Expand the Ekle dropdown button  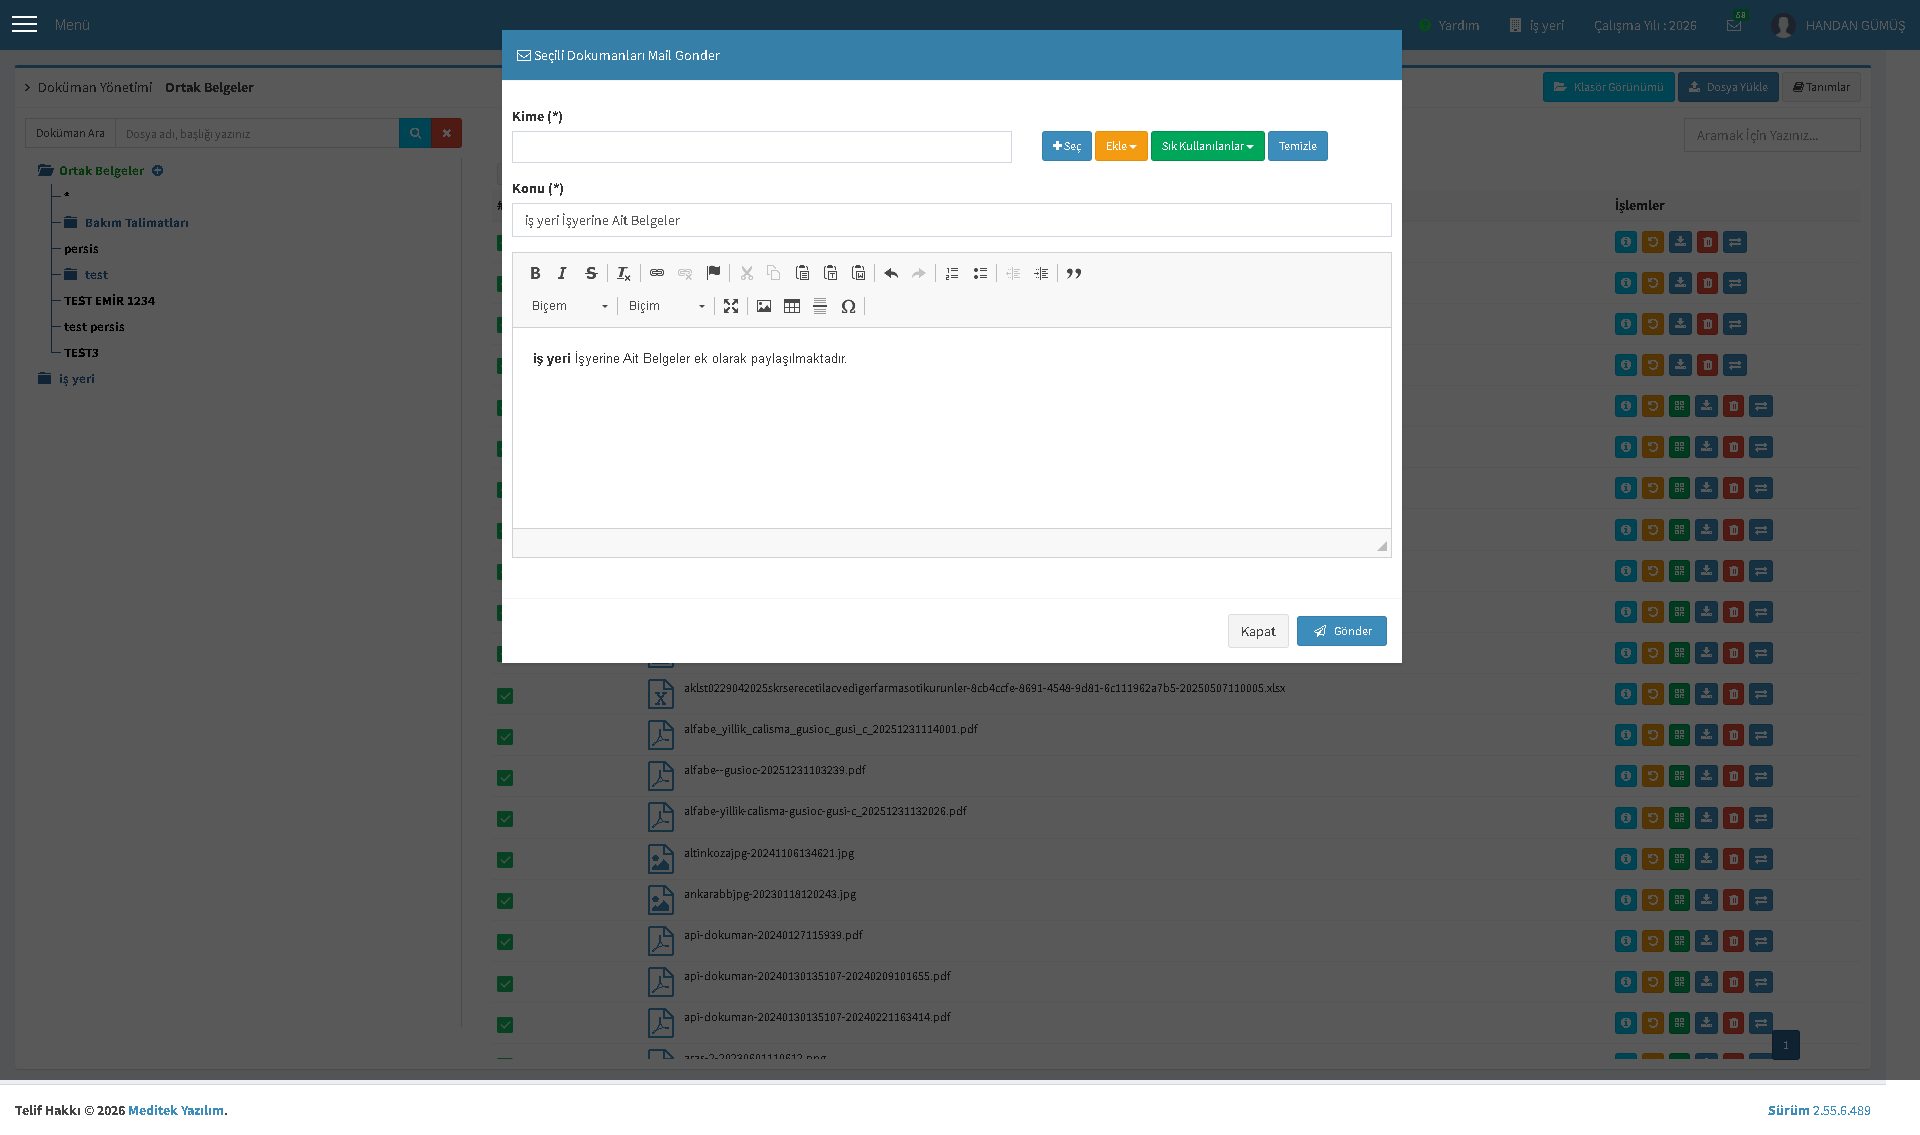pos(1121,146)
